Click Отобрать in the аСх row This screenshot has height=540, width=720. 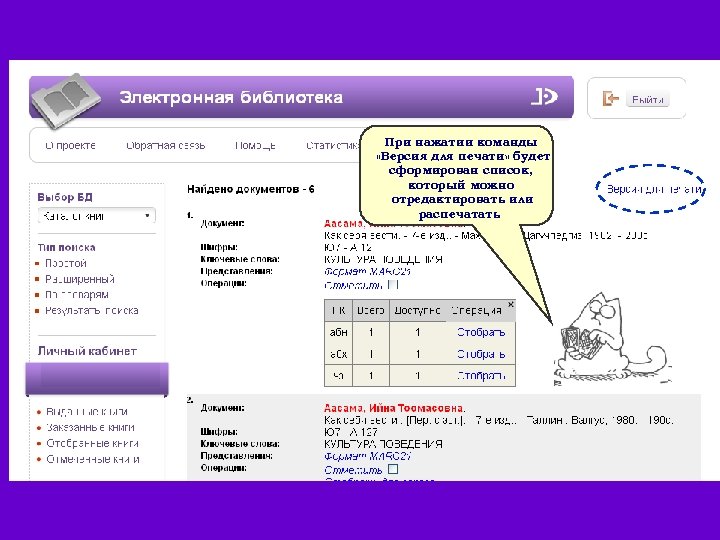click(481, 354)
